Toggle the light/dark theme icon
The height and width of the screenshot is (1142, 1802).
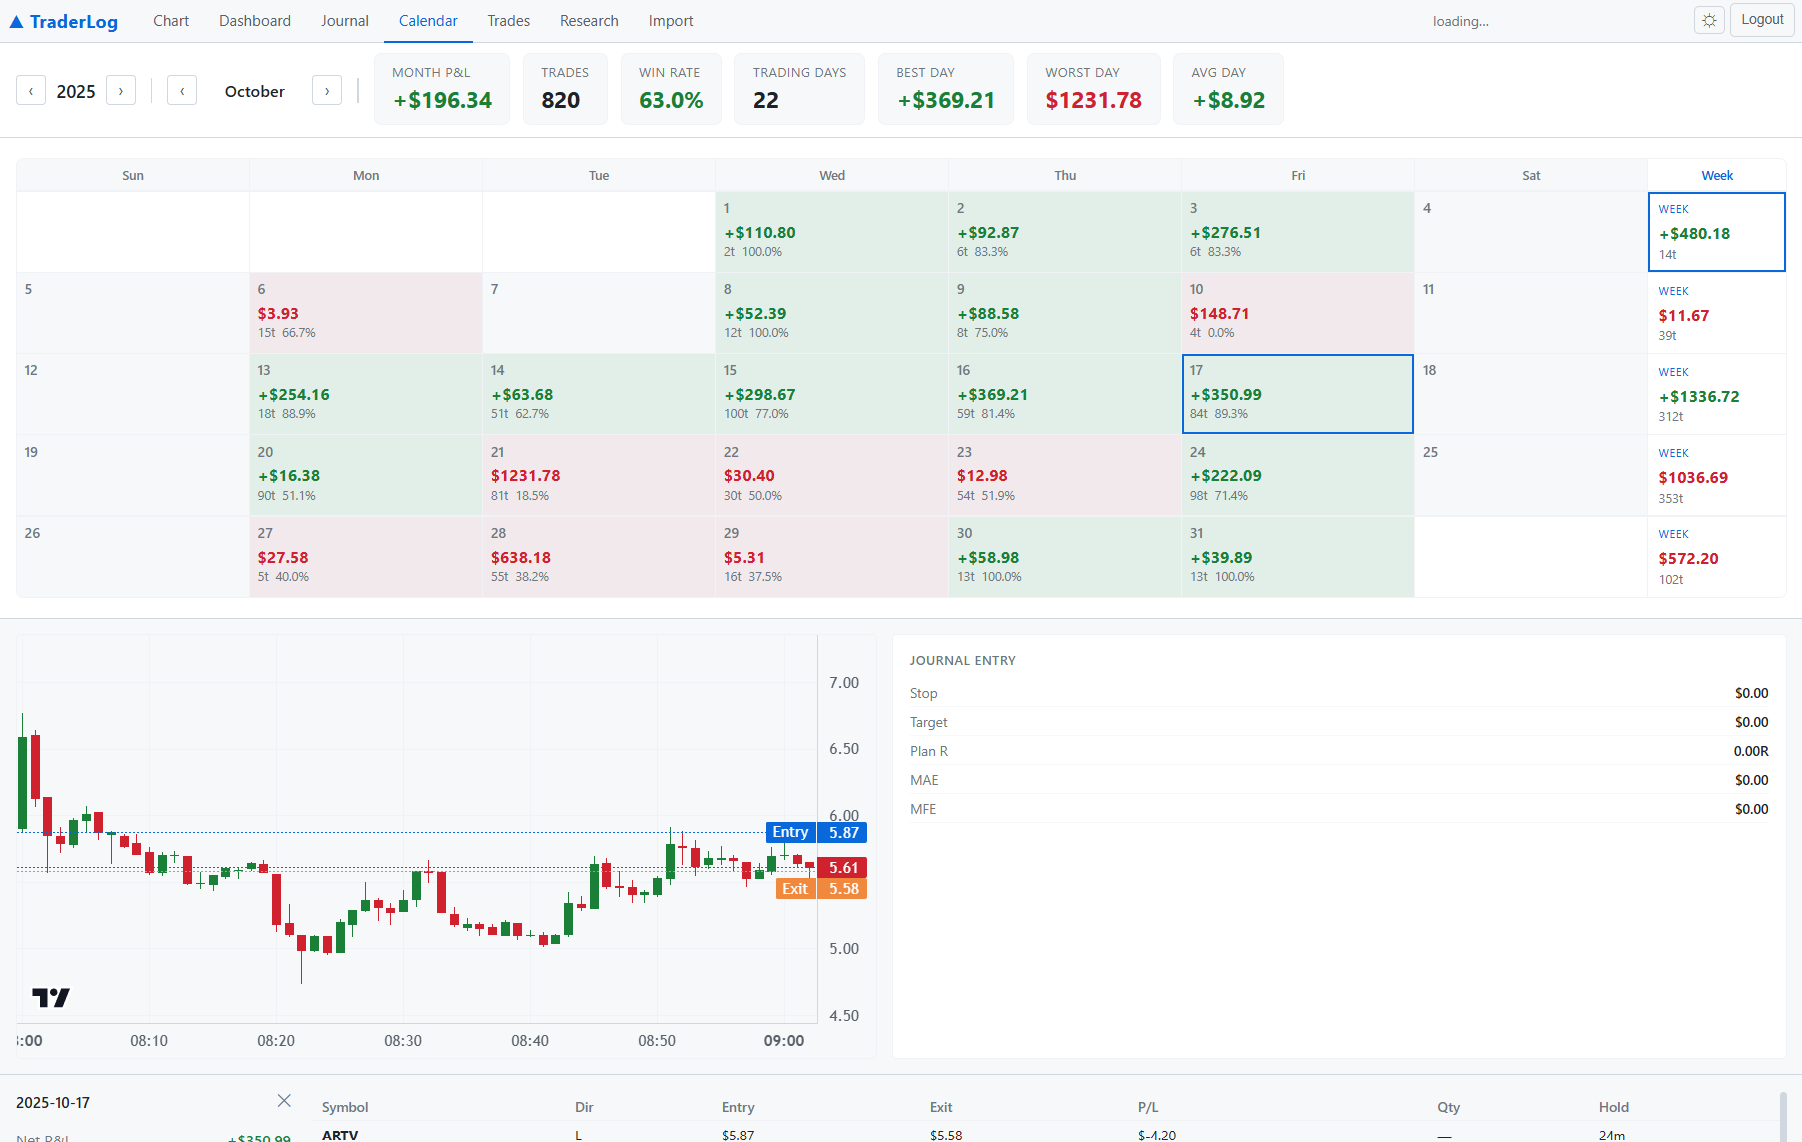1709,20
